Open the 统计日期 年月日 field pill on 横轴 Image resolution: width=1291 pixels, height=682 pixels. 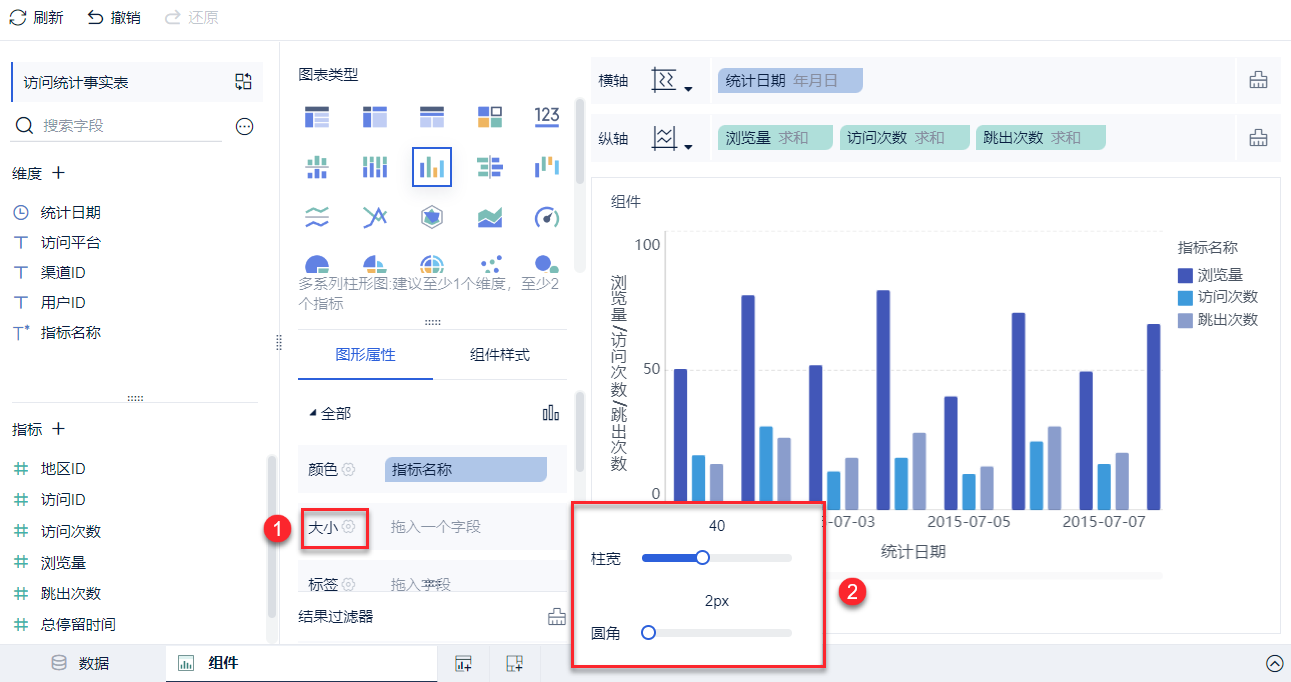coord(790,81)
